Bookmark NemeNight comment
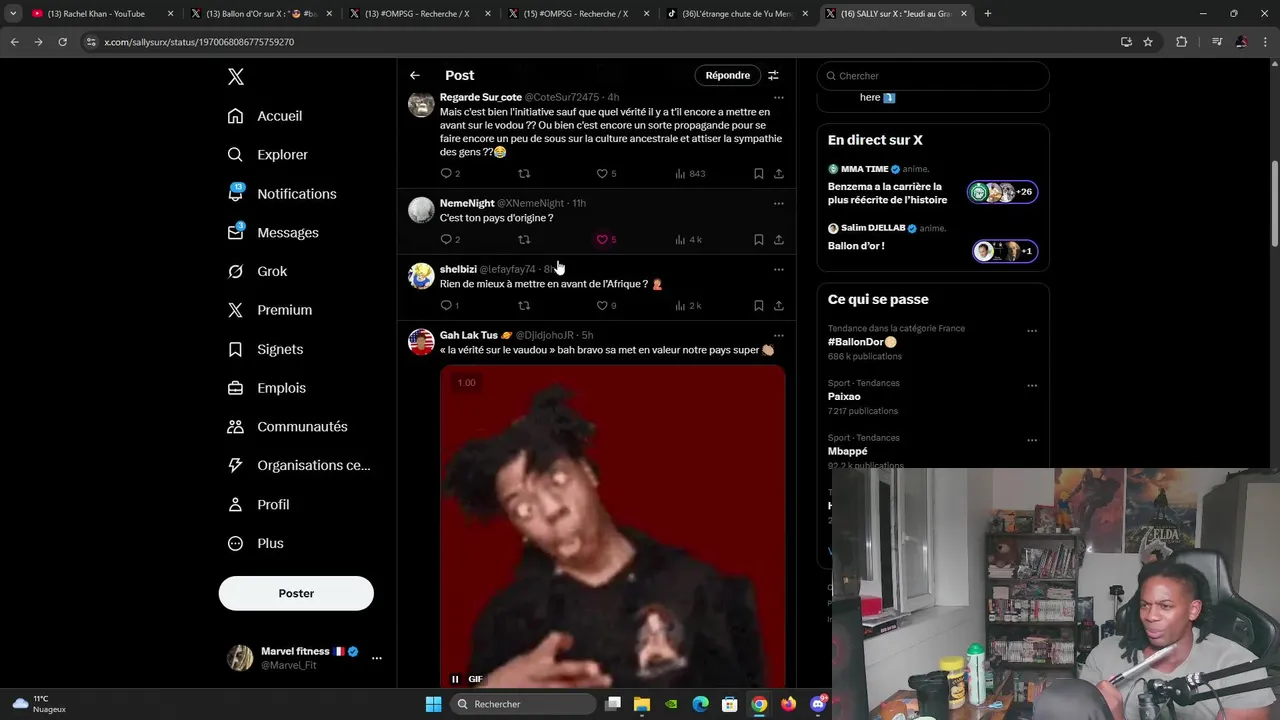This screenshot has height=720, width=1280. [x=759, y=240]
